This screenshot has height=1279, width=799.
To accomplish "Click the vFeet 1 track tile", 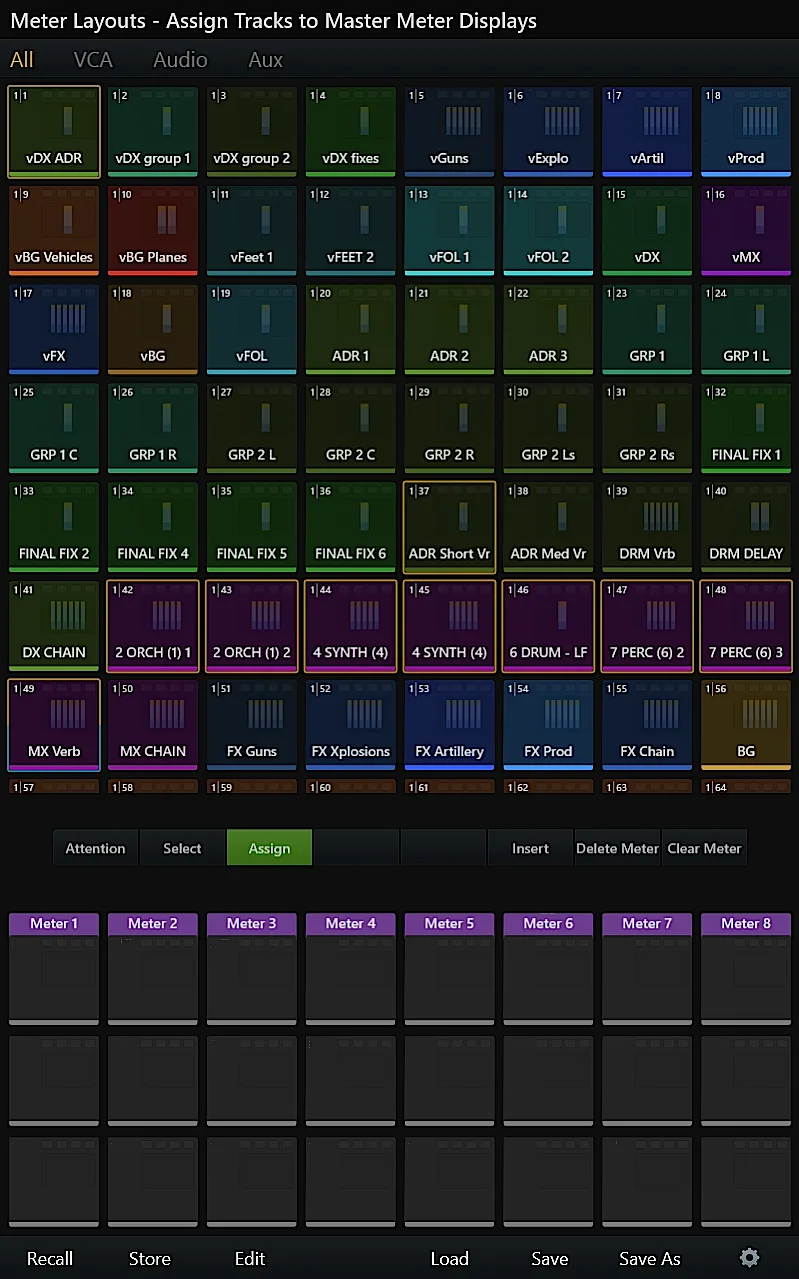I will [x=252, y=231].
